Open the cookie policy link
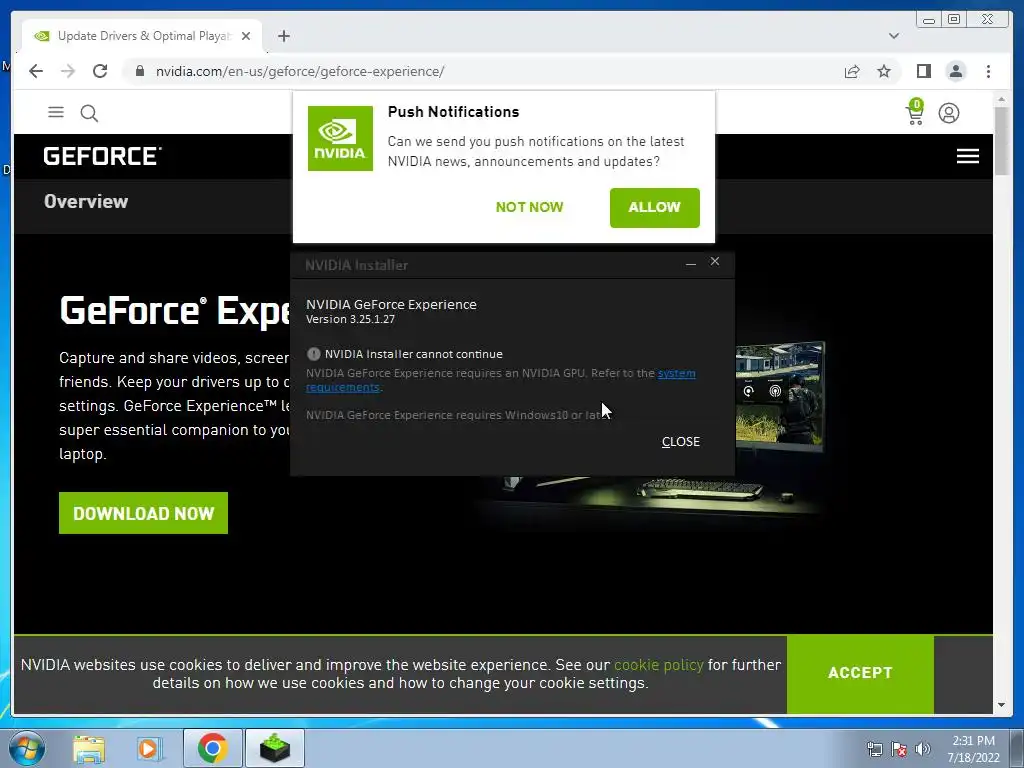Image resolution: width=1024 pixels, height=768 pixels. pos(659,665)
